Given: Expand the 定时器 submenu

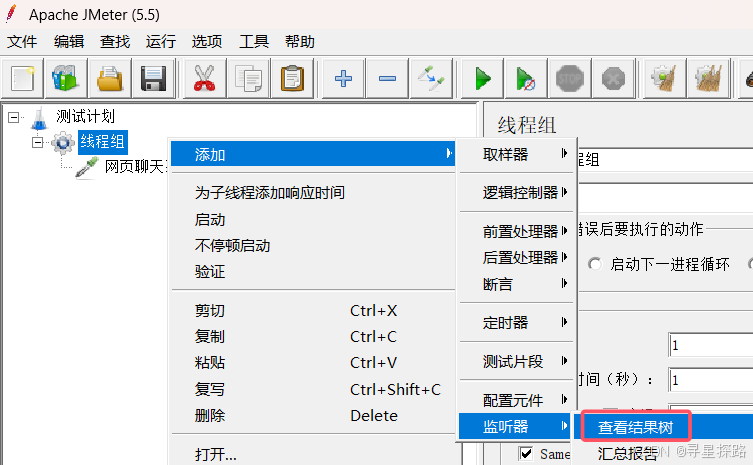Looking at the screenshot, I should click(x=516, y=322).
